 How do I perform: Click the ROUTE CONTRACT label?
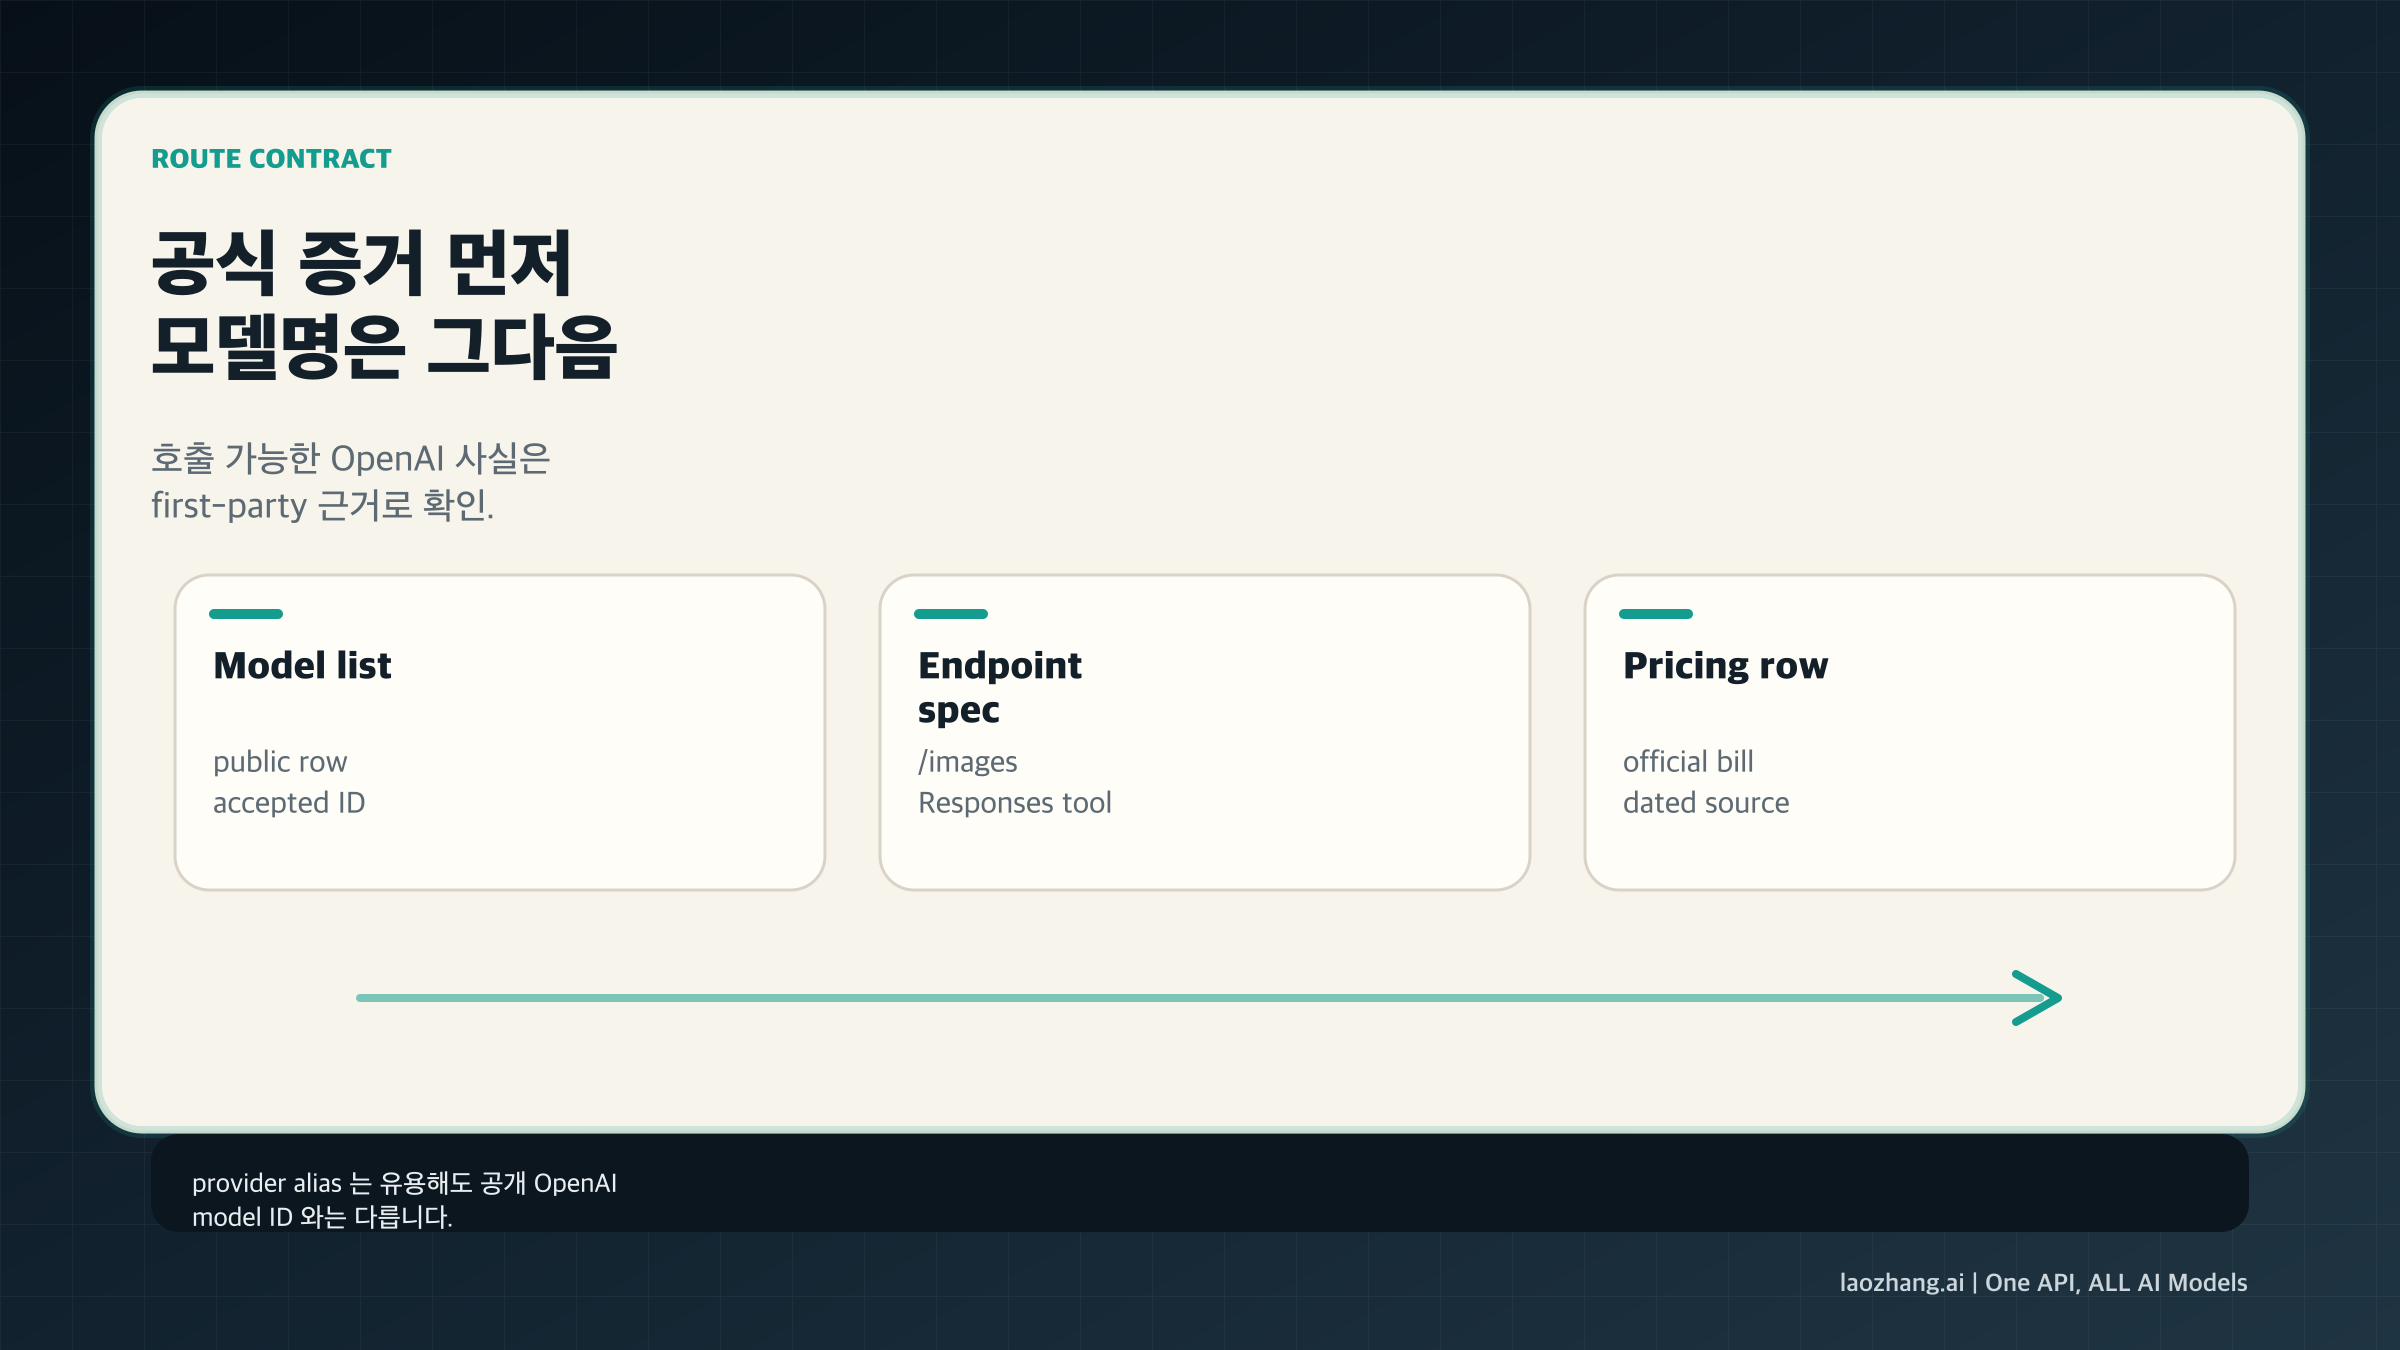[x=271, y=159]
